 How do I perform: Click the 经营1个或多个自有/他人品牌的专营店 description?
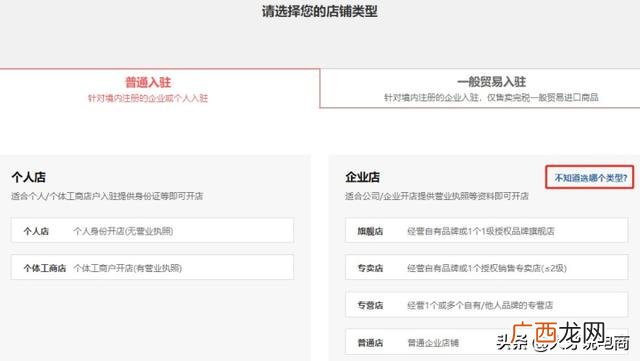point(480,305)
